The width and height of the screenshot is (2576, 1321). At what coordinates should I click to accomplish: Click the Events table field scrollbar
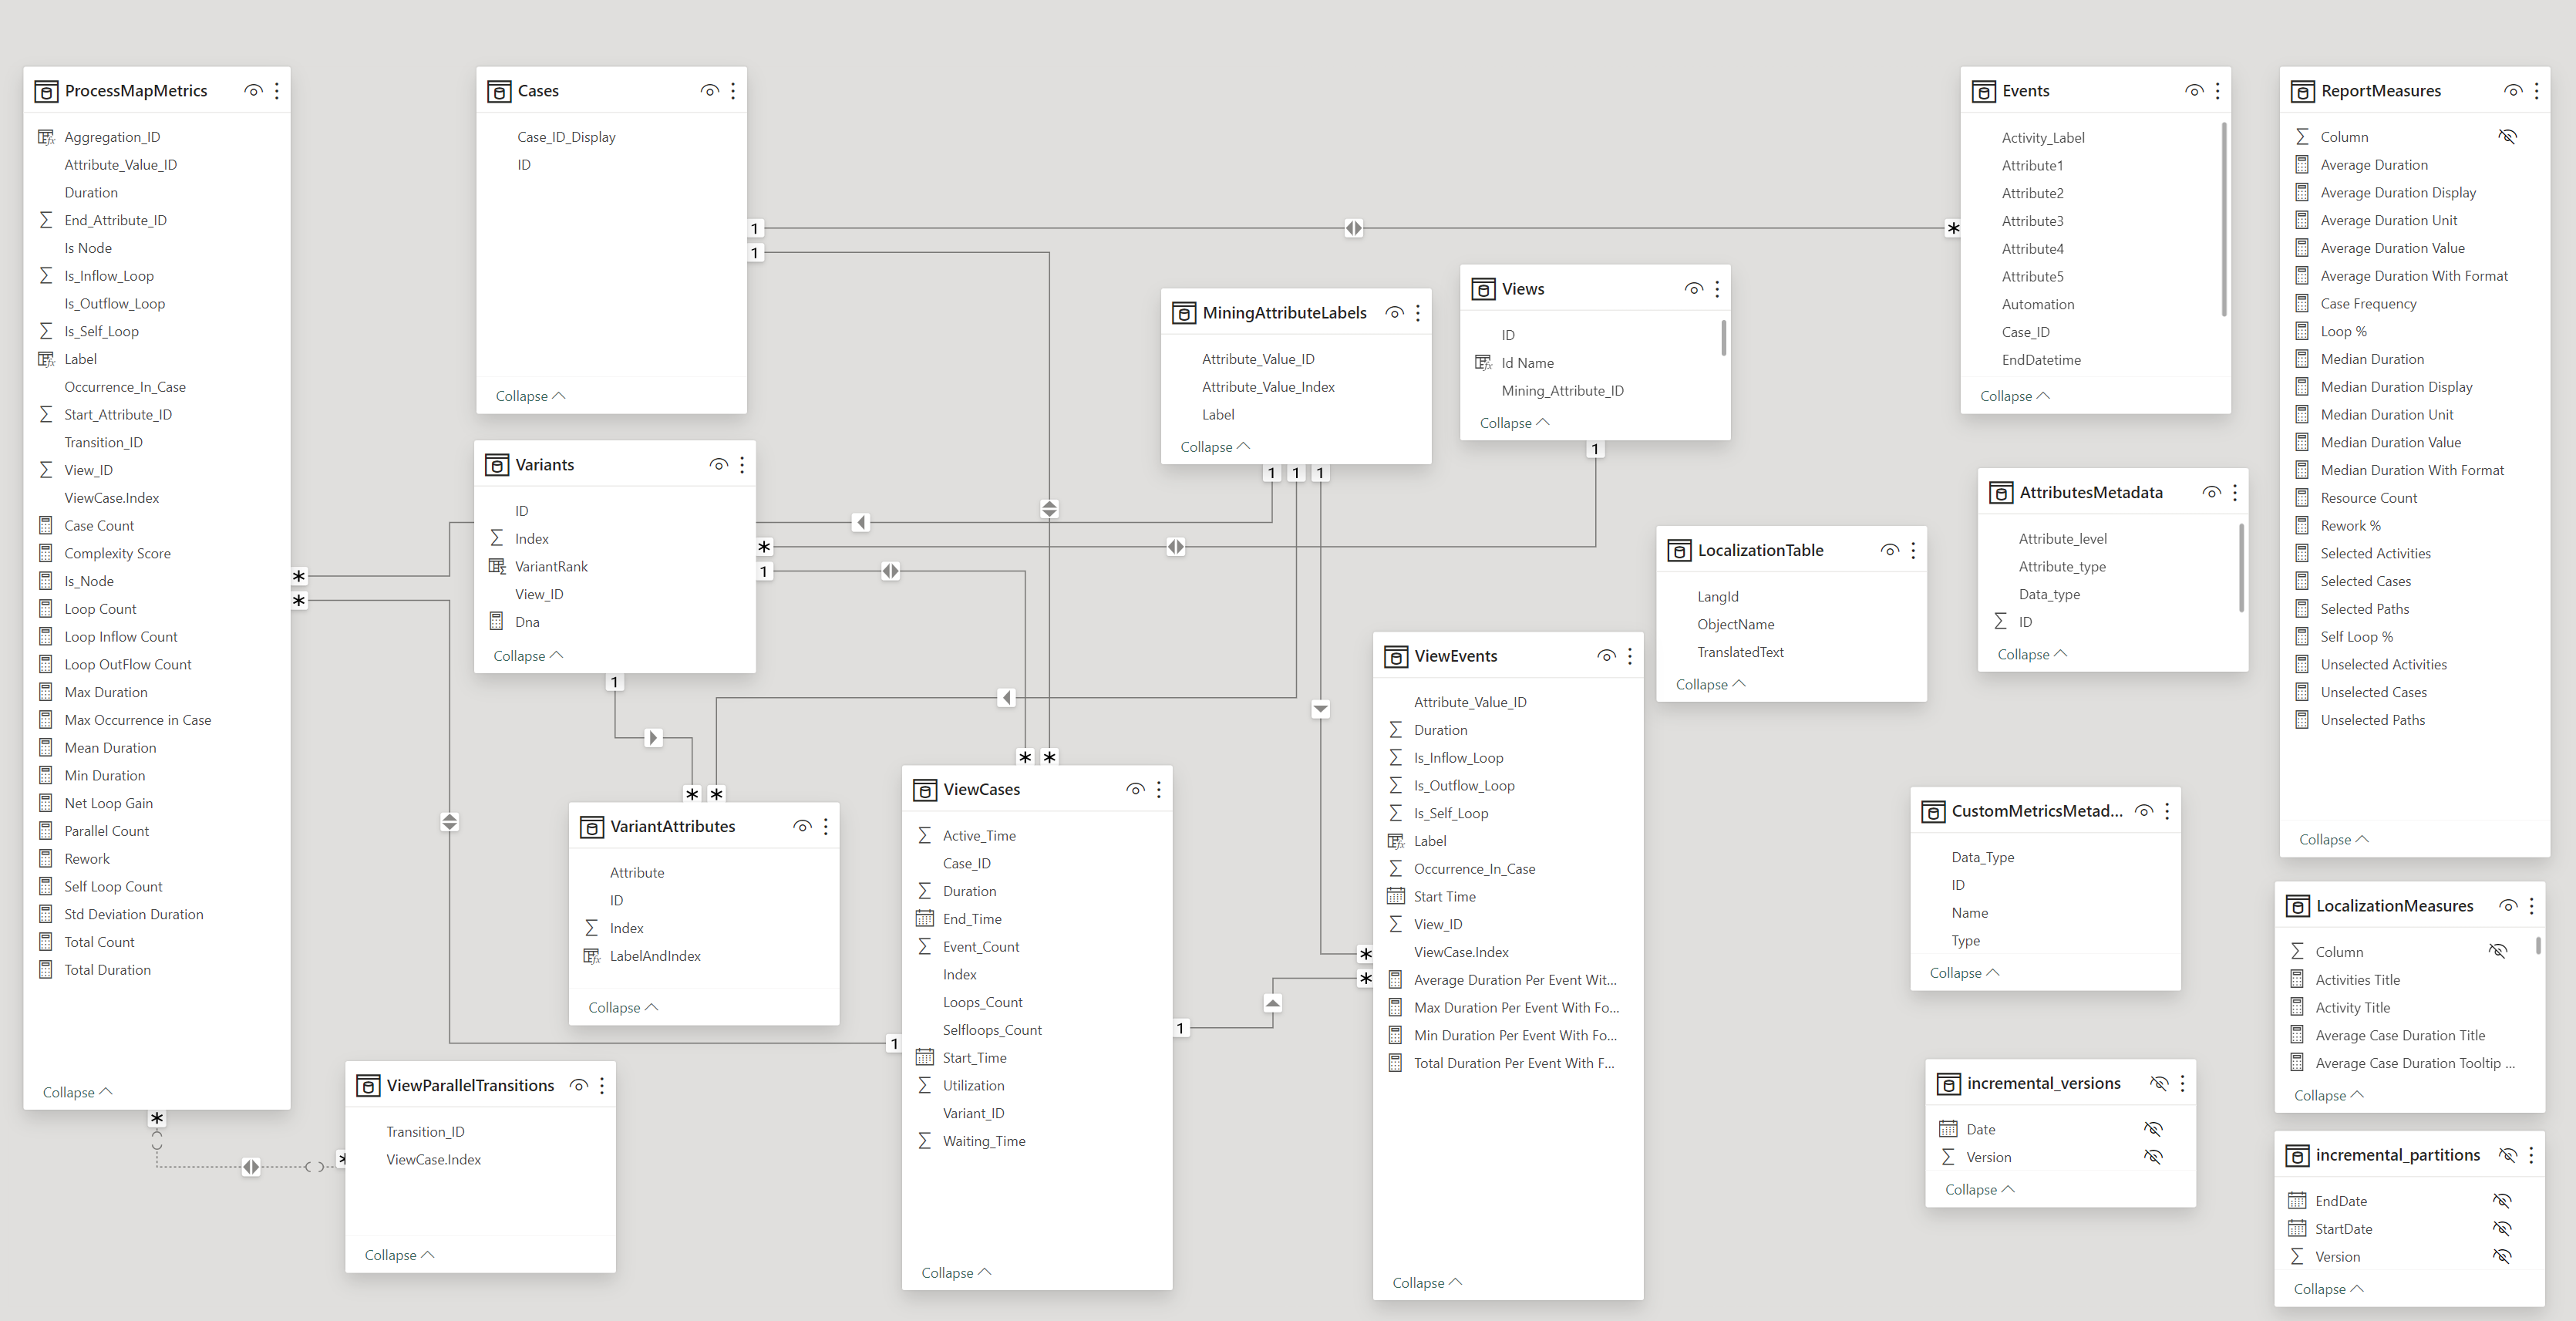2223,220
